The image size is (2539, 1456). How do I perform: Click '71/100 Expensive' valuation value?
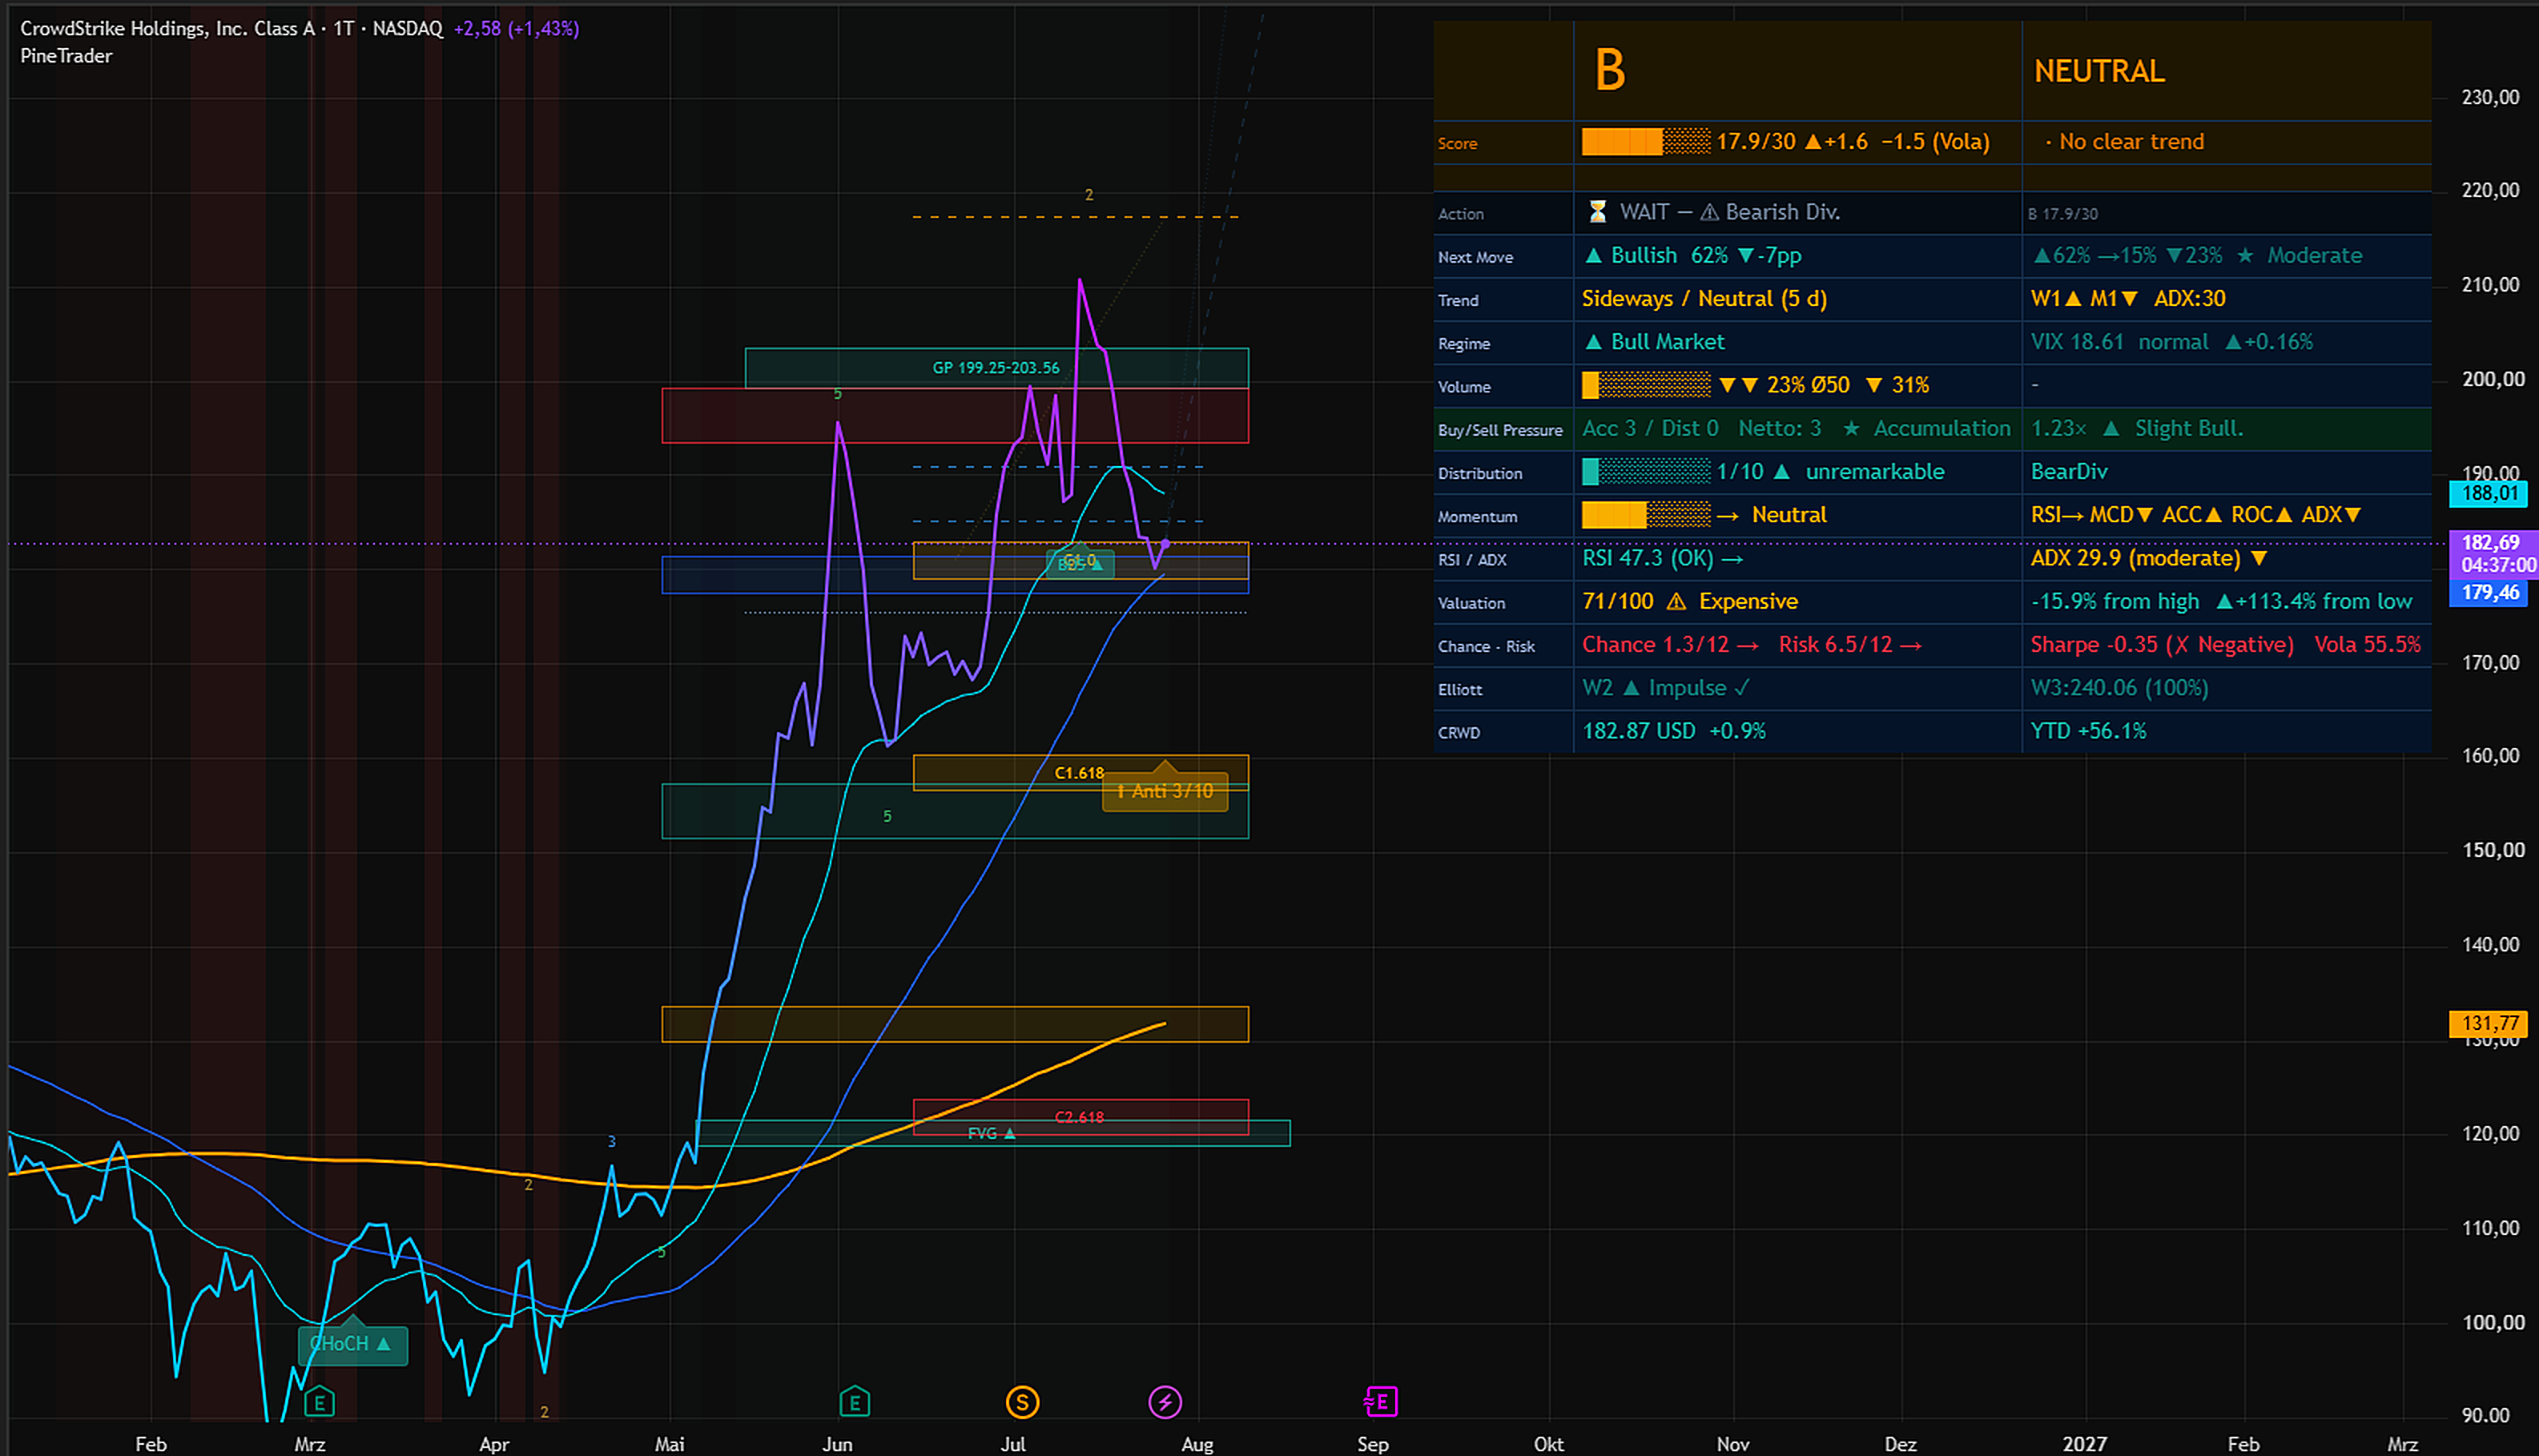(1689, 601)
